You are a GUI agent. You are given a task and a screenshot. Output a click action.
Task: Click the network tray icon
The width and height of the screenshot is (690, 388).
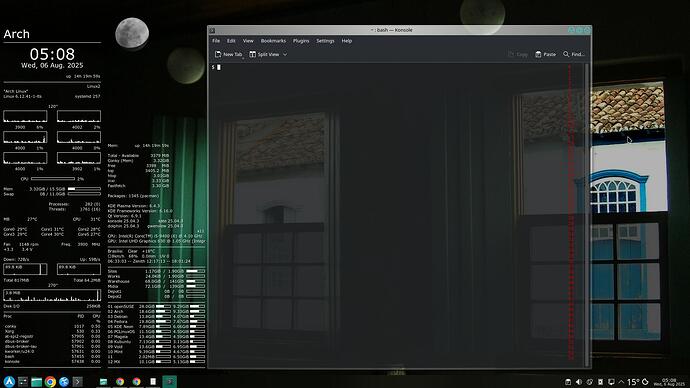click(611, 382)
